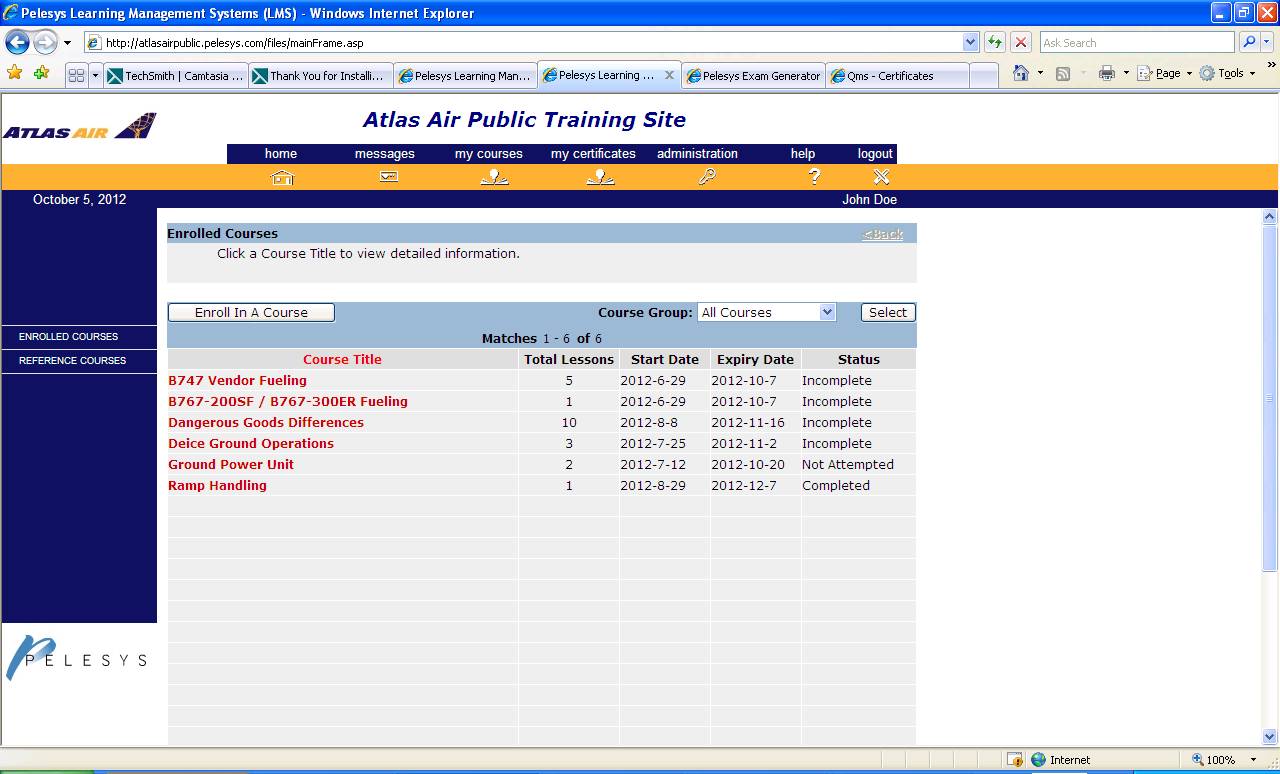Image resolution: width=1280 pixels, height=774 pixels.
Task: Expand the IE Tools menu dropdown
Action: tap(1252, 74)
